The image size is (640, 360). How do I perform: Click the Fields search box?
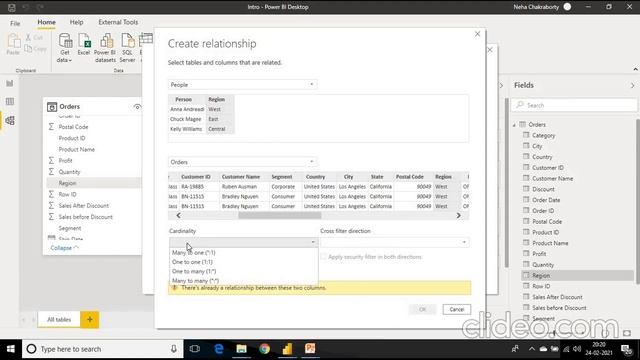[x=574, y=105]
